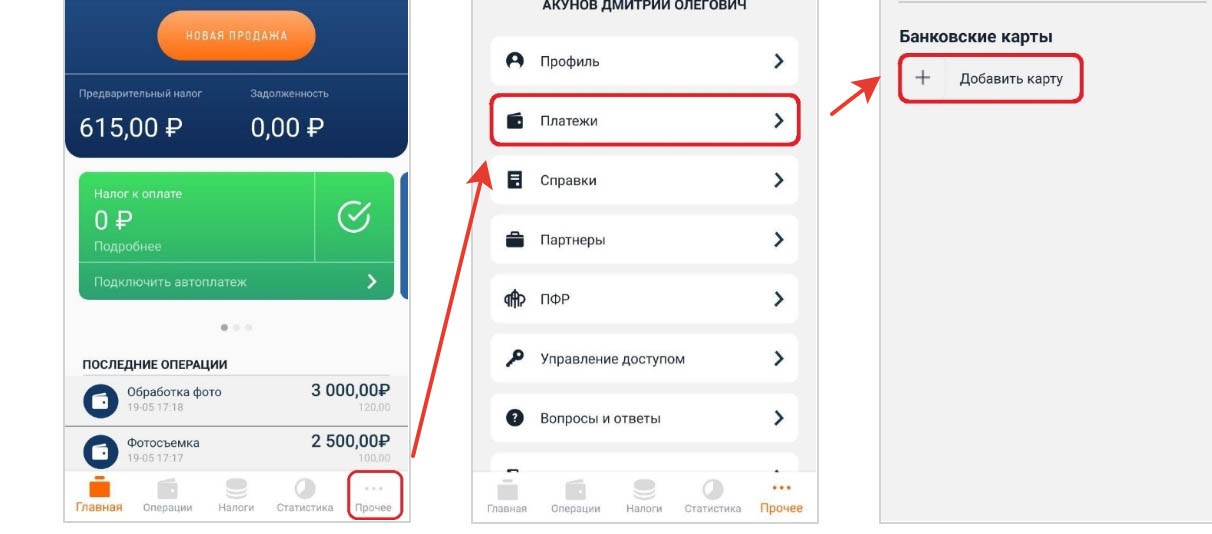Tap the orange Новая продажа button
1212x534 pixels.
coord(236,36)
